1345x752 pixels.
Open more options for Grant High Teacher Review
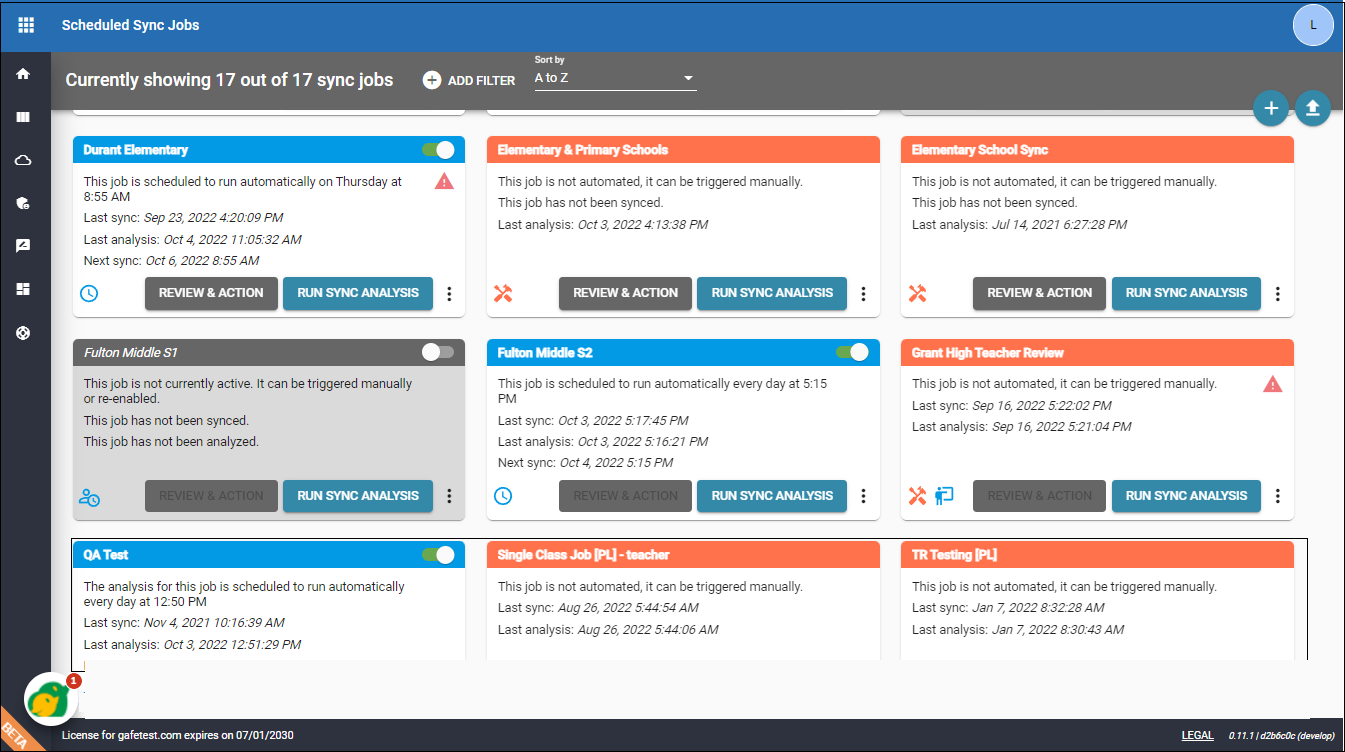(1277, 496)
